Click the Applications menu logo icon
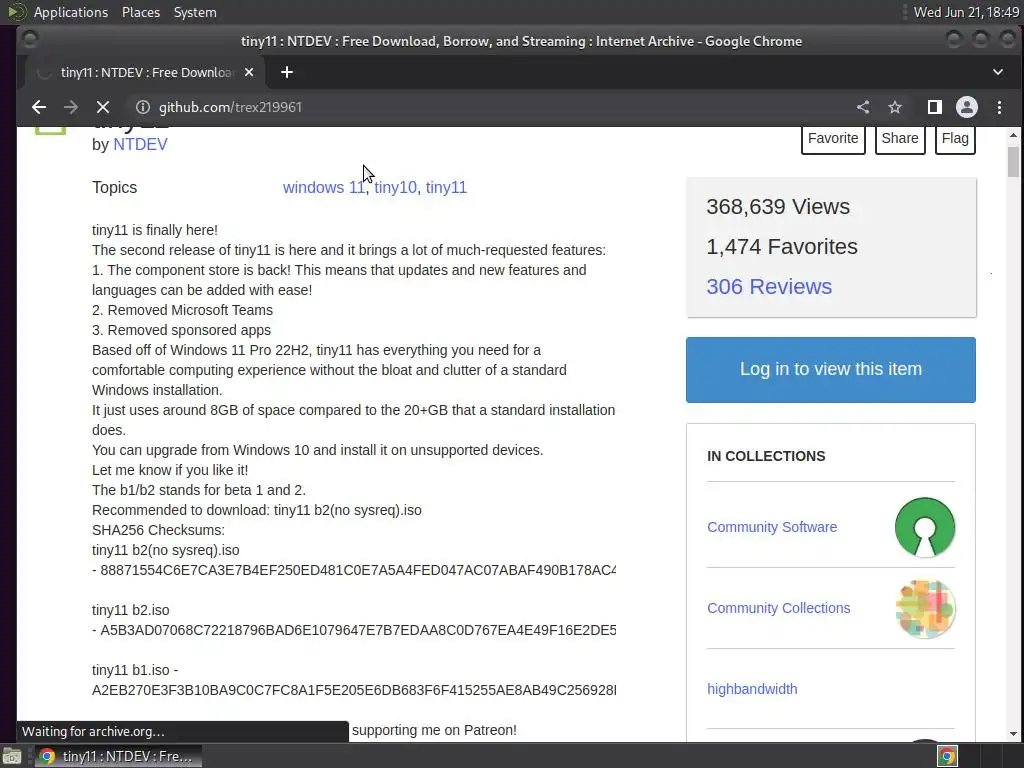Screen dimensions: 1024x768 pos(17,12)
